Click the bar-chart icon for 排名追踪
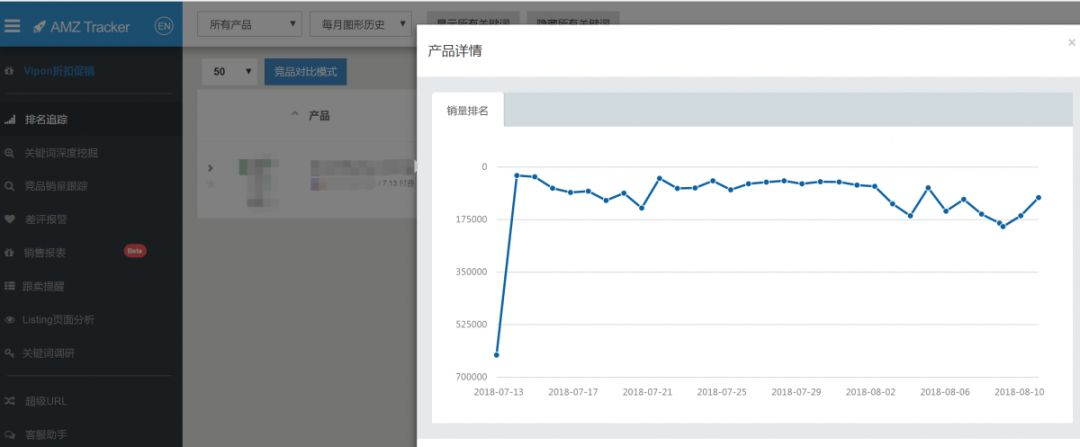 10,120
